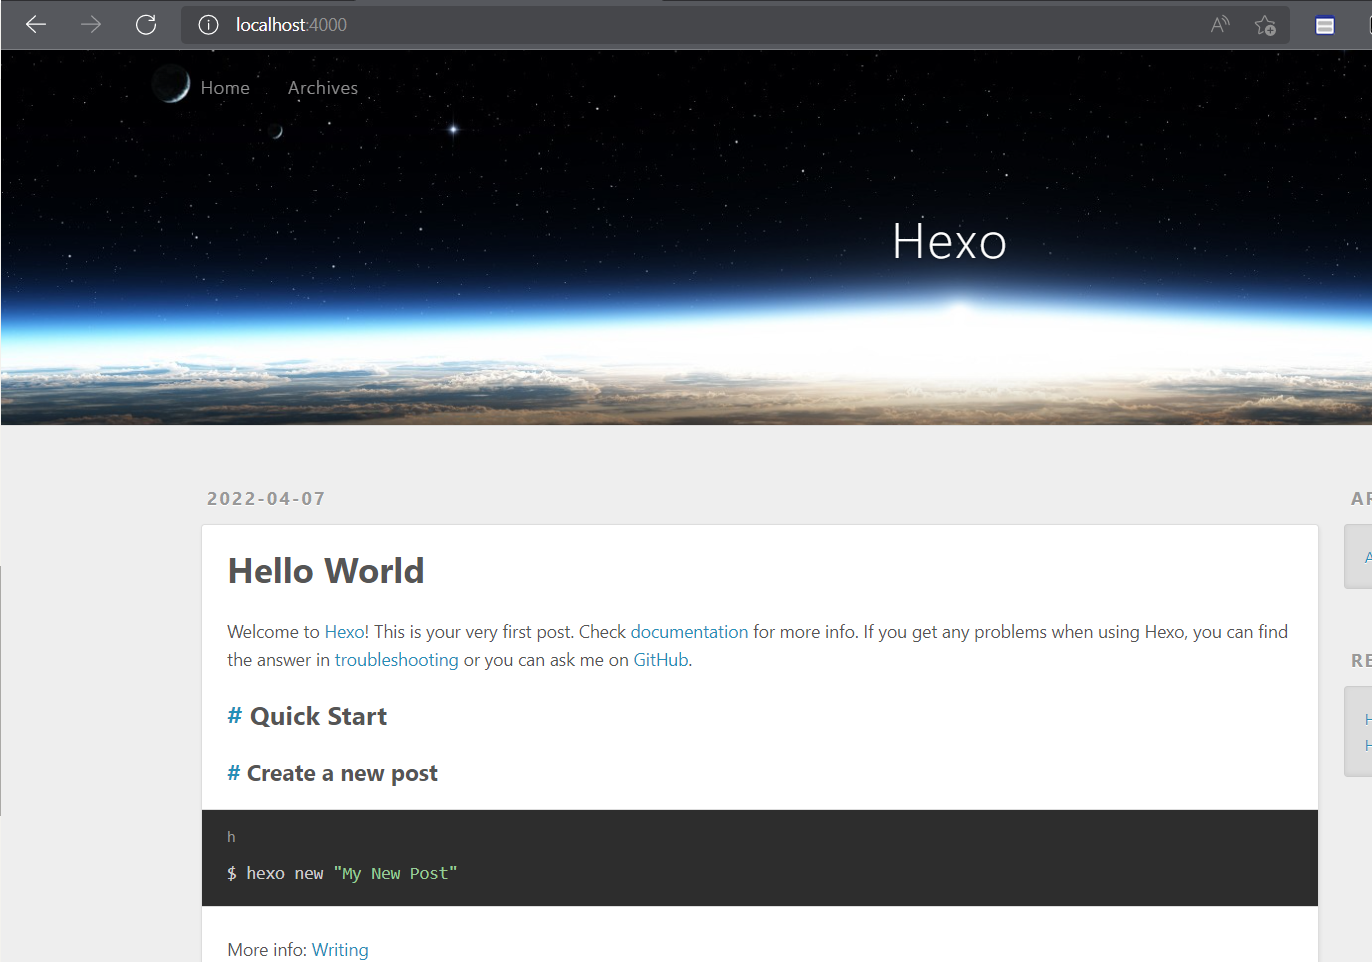Open the troubleshooting link
Viewport: 1372px width, 962px height.
tap(396, 660)
